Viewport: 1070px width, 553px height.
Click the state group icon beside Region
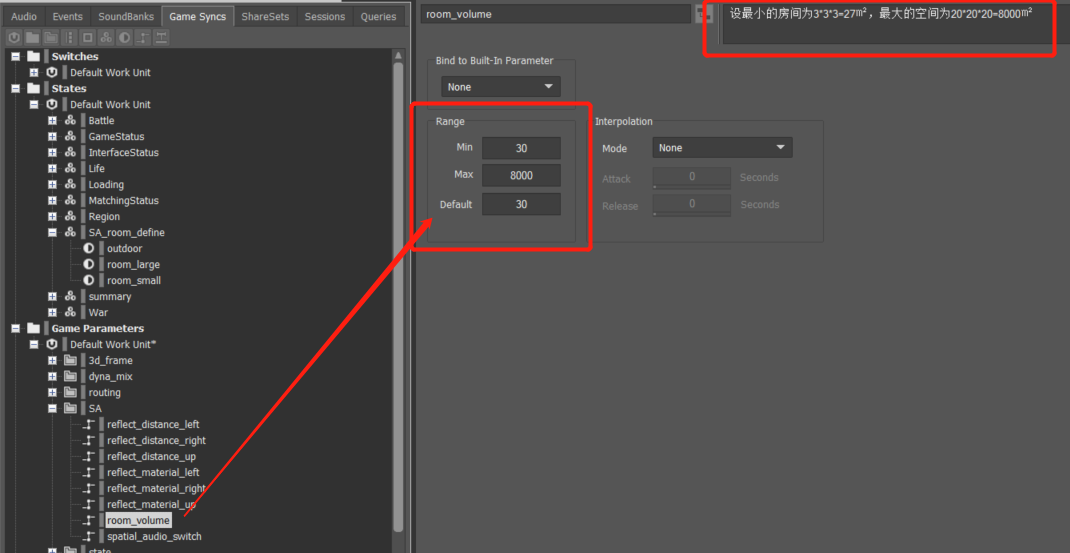(x=70, y=216)
